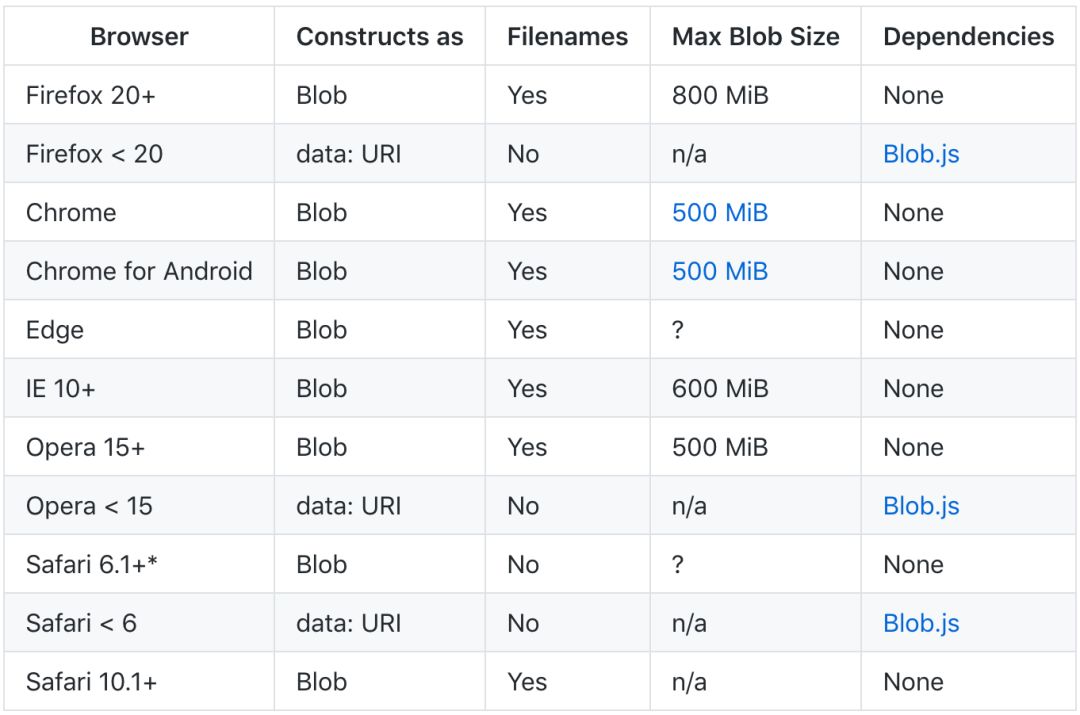Select the Opera 15+ browser cell
This screenshot has width=1080, height=715.
point(86,447)
